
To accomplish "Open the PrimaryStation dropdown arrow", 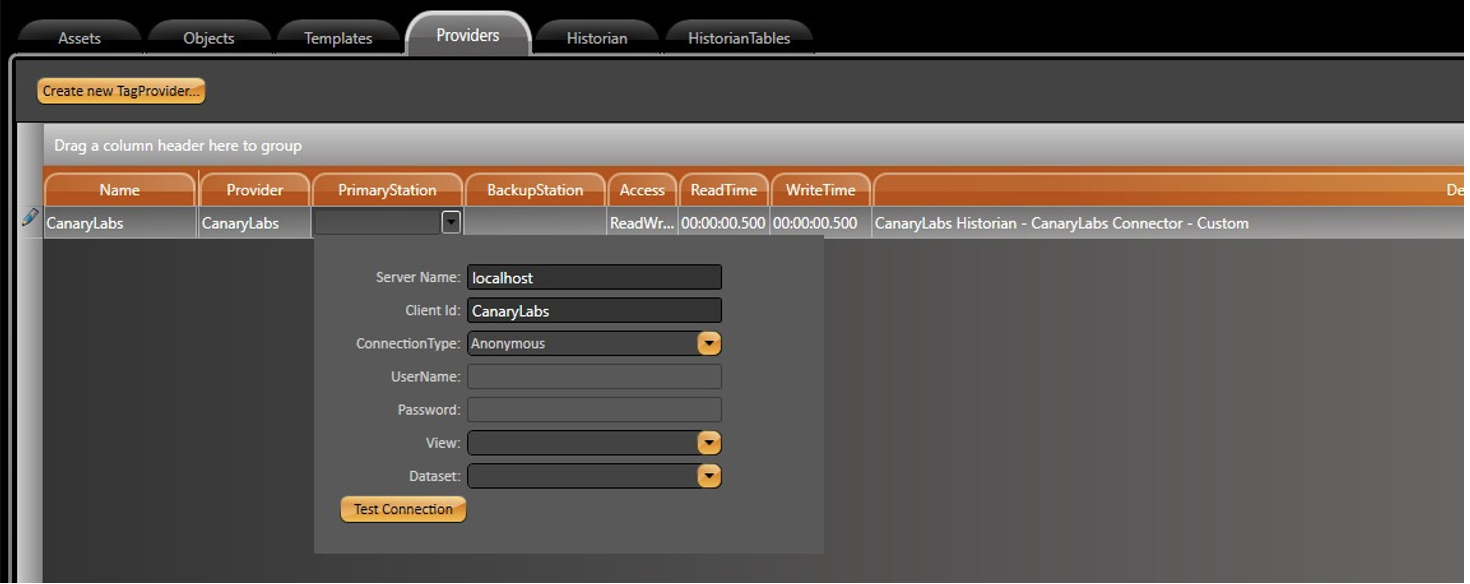I will [451, 222].
